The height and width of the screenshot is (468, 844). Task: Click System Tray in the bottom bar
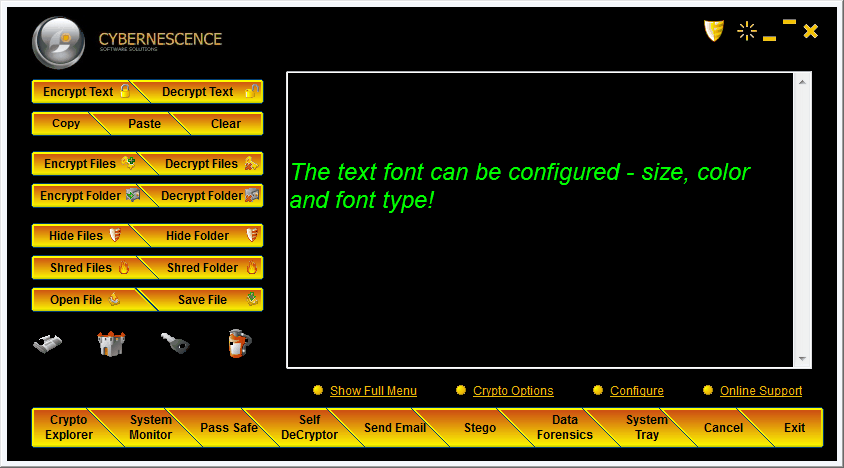pyautogui.click(x=646, y=428)
